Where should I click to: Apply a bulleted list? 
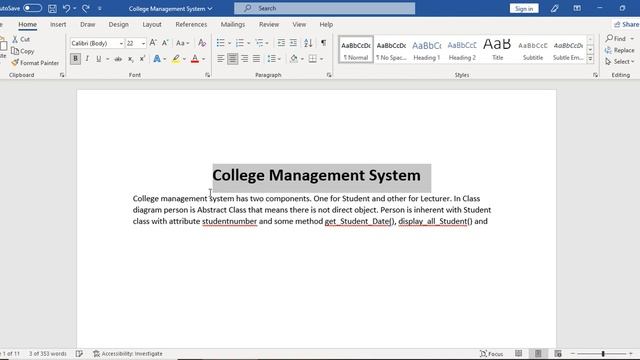[220, 43]
